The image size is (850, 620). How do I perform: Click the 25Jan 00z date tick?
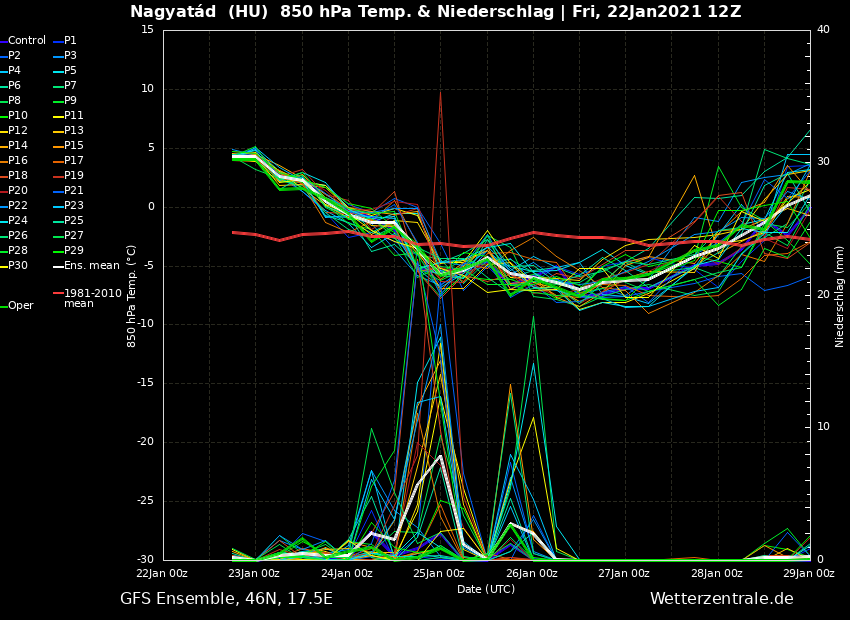[x=439, y=574]
